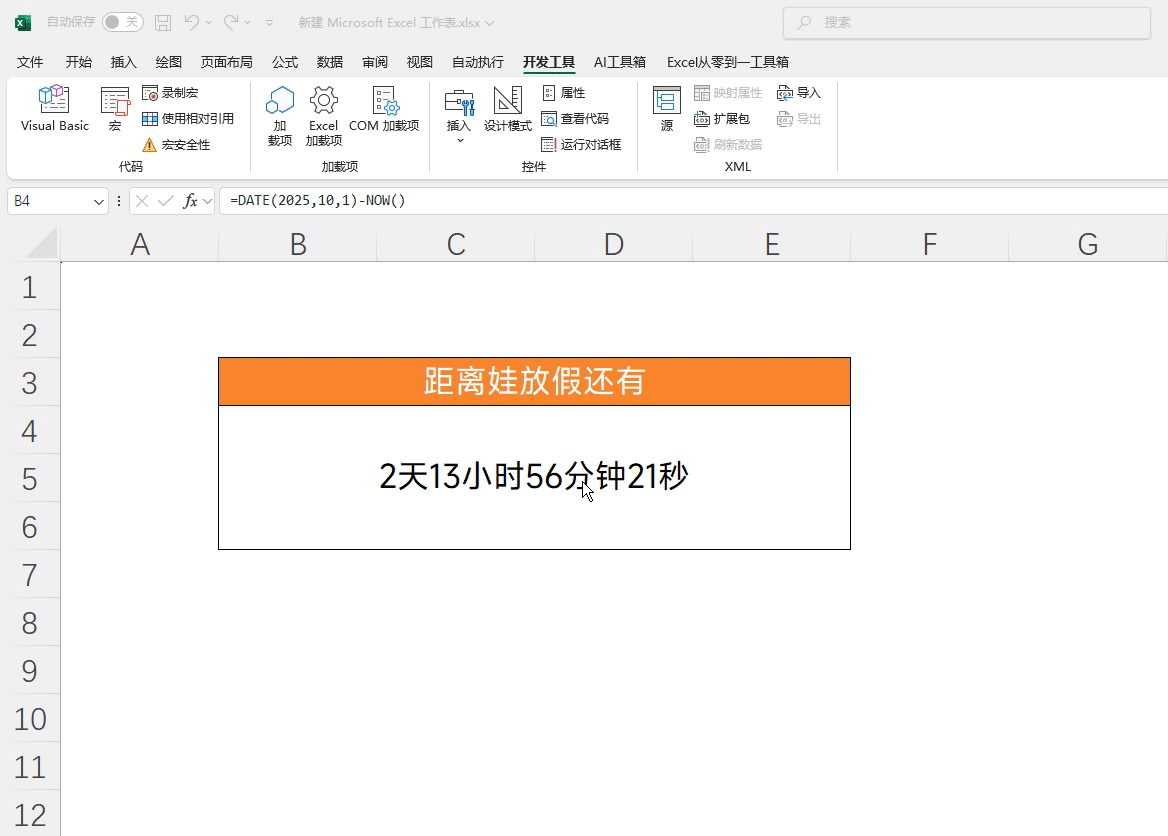Open the XML 源 source pane
The image size is (1168, 836).
667,109
